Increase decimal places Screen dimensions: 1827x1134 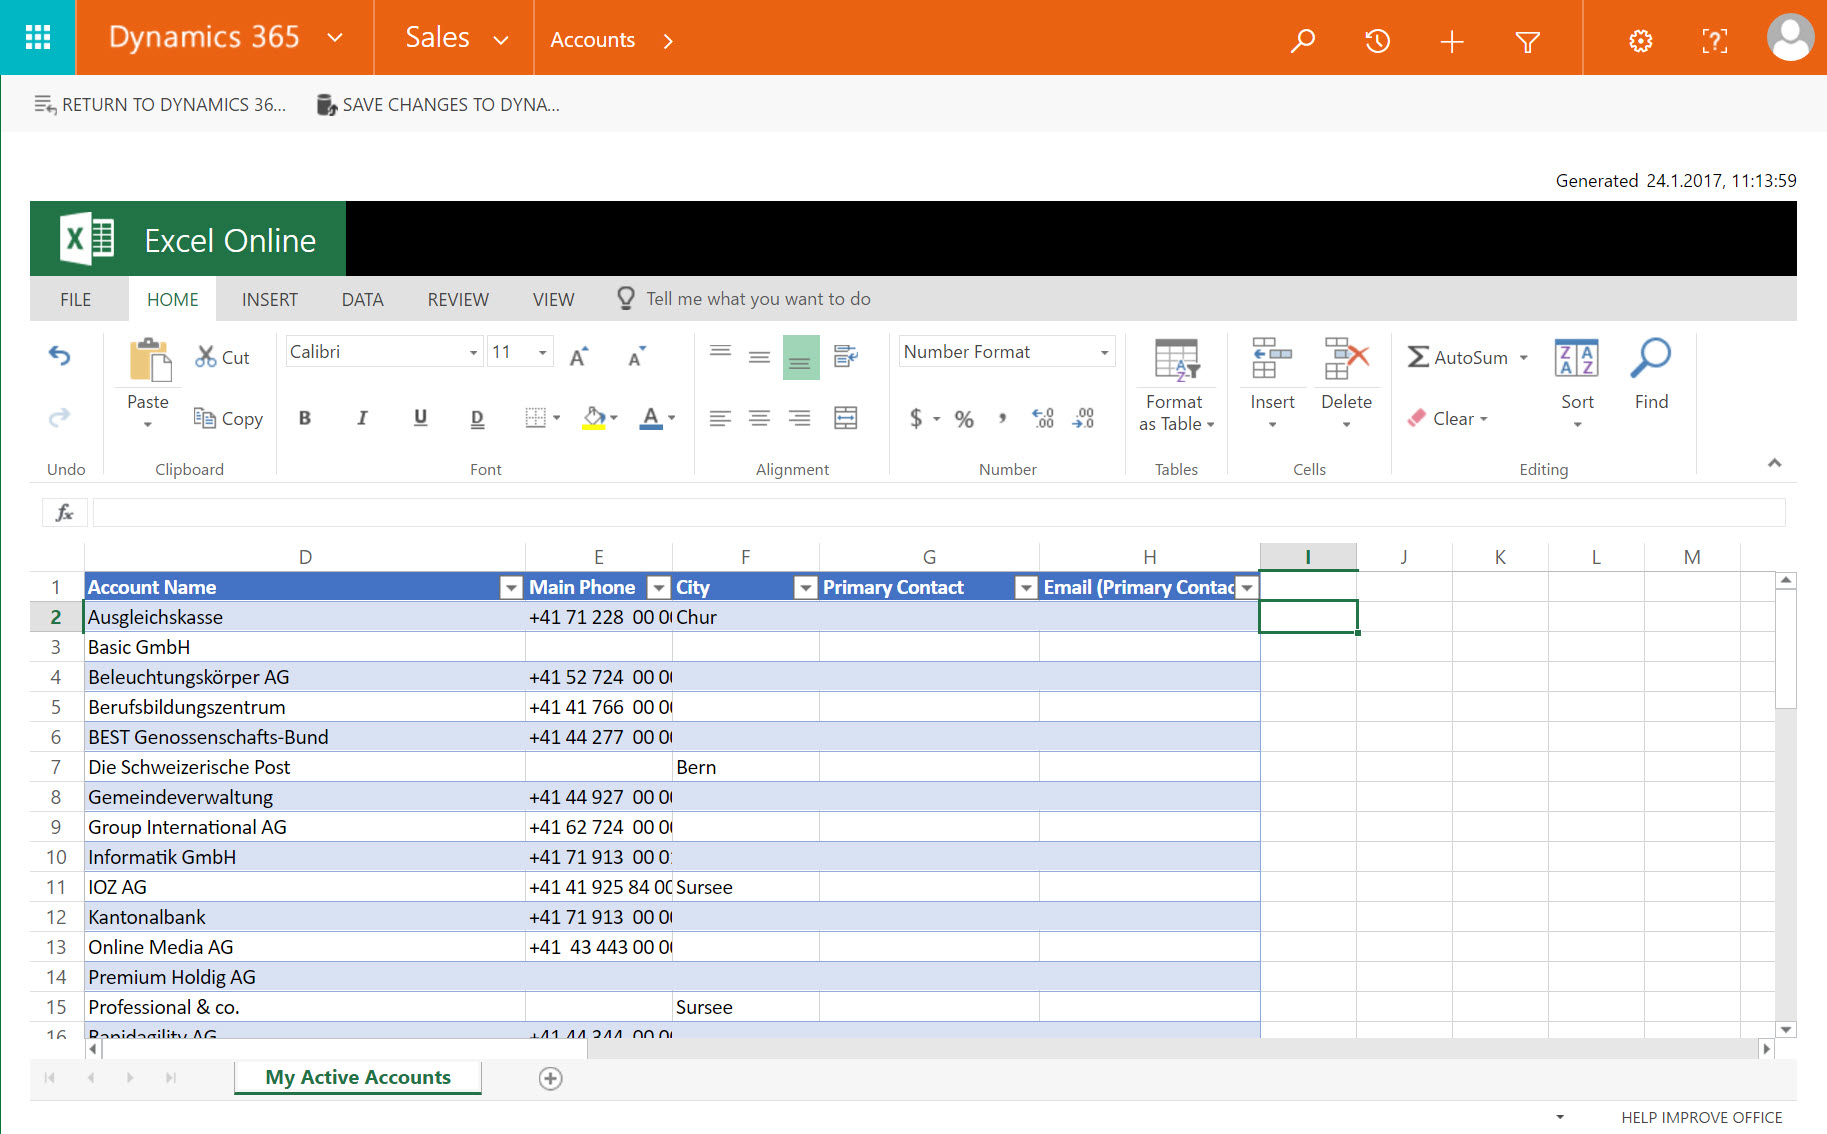[1043, 419]
